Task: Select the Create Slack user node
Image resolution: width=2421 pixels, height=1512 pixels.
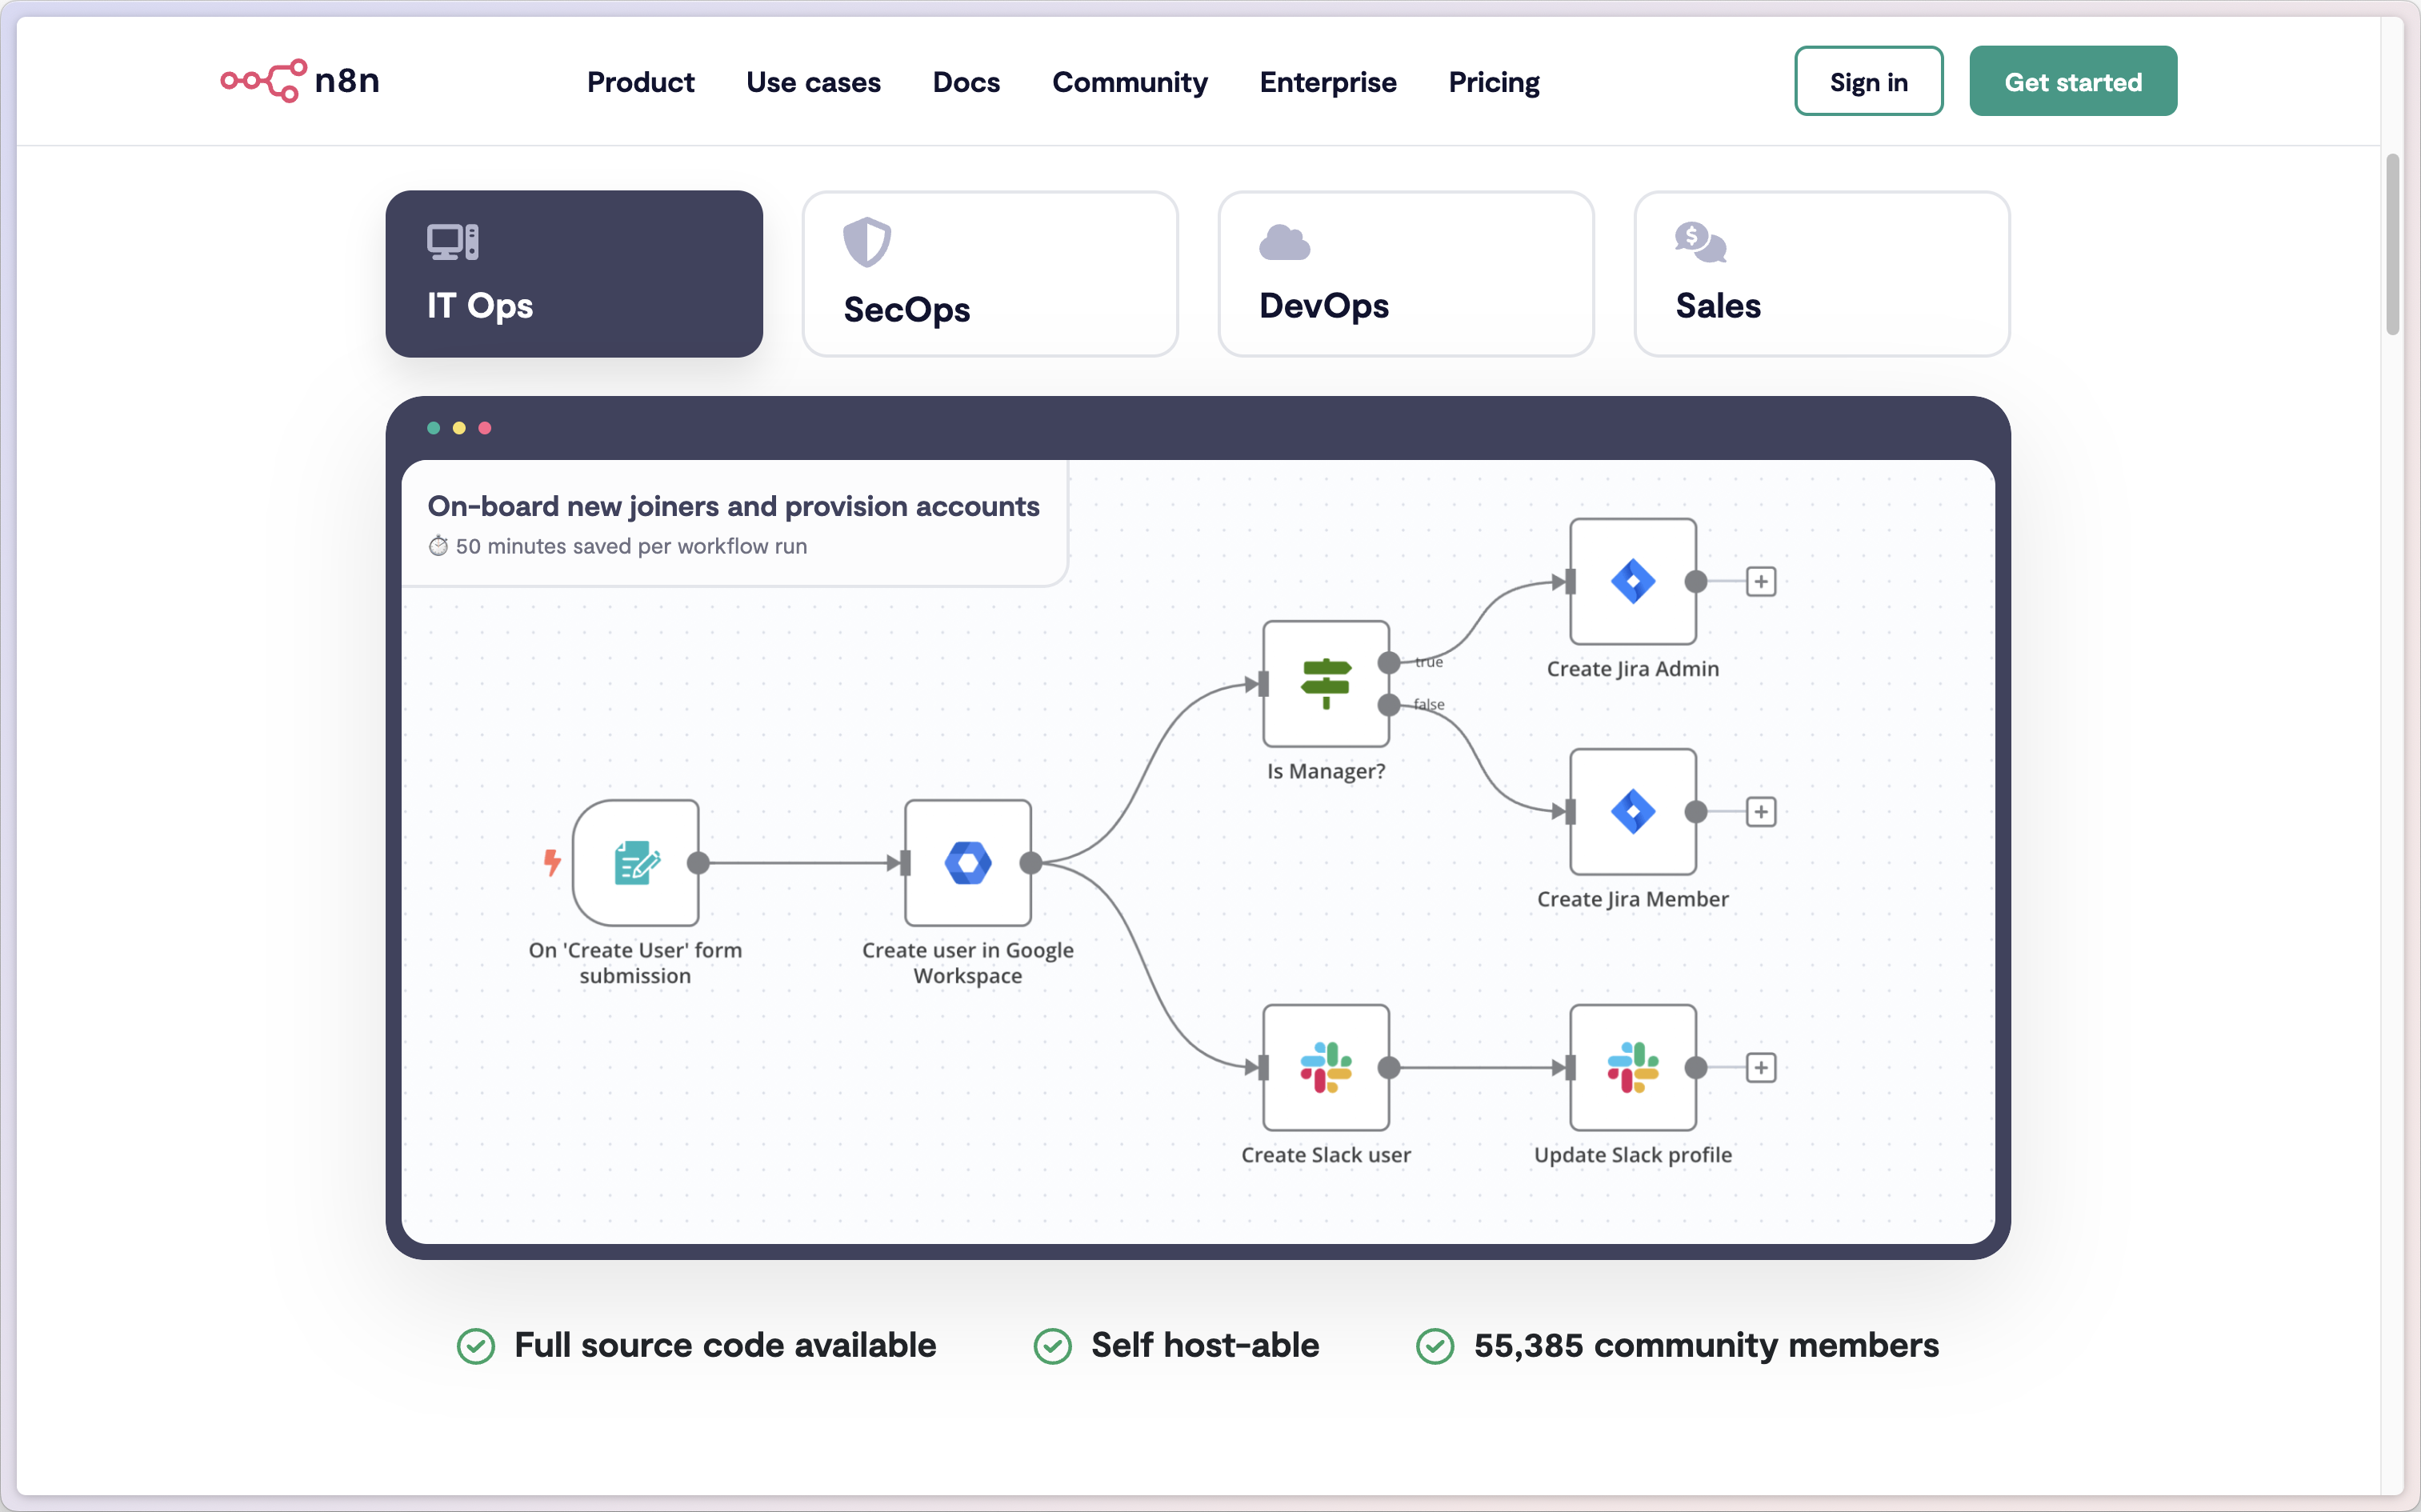Action: 1325,1067
